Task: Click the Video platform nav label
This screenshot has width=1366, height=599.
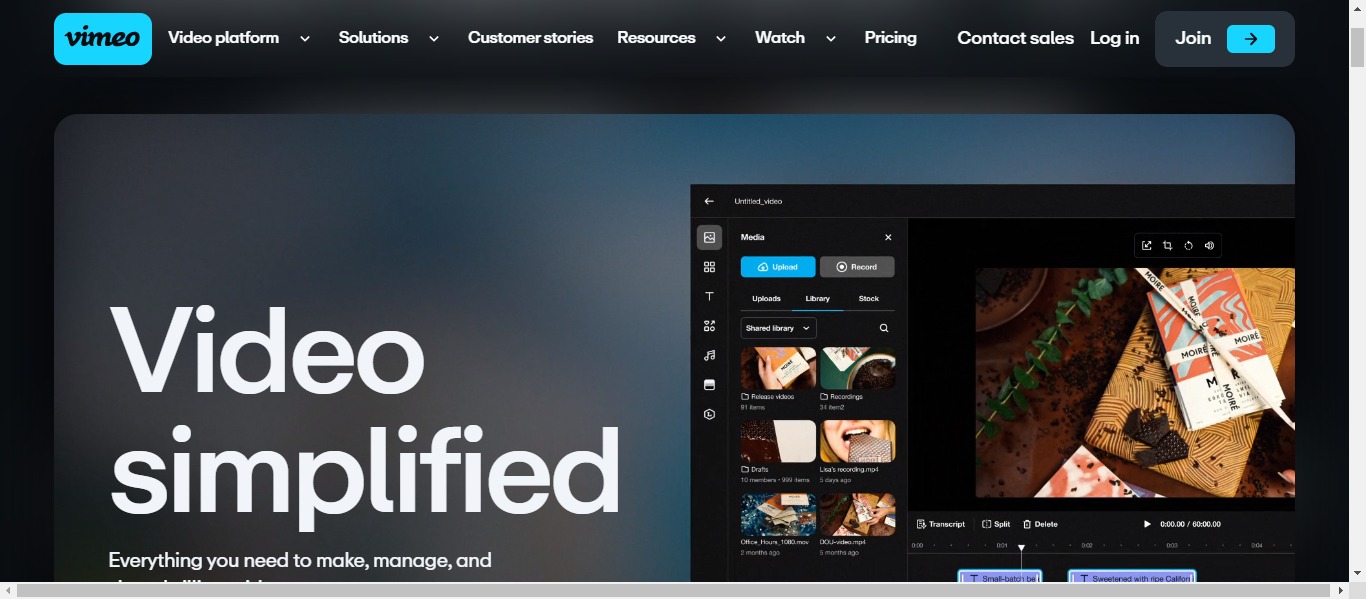Action: click(x=223, y=38)
